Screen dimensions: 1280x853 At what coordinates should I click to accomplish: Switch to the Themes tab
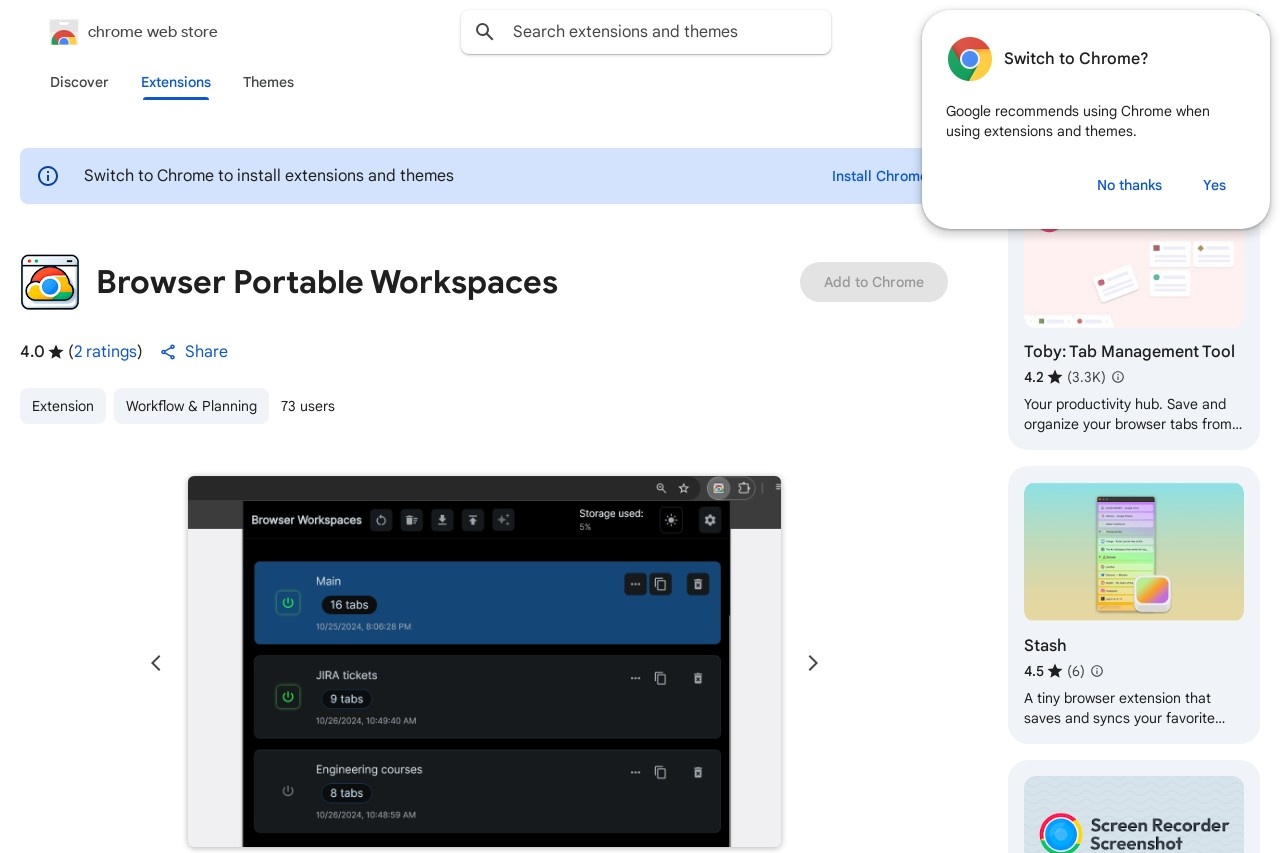click(x=268, y=82)
